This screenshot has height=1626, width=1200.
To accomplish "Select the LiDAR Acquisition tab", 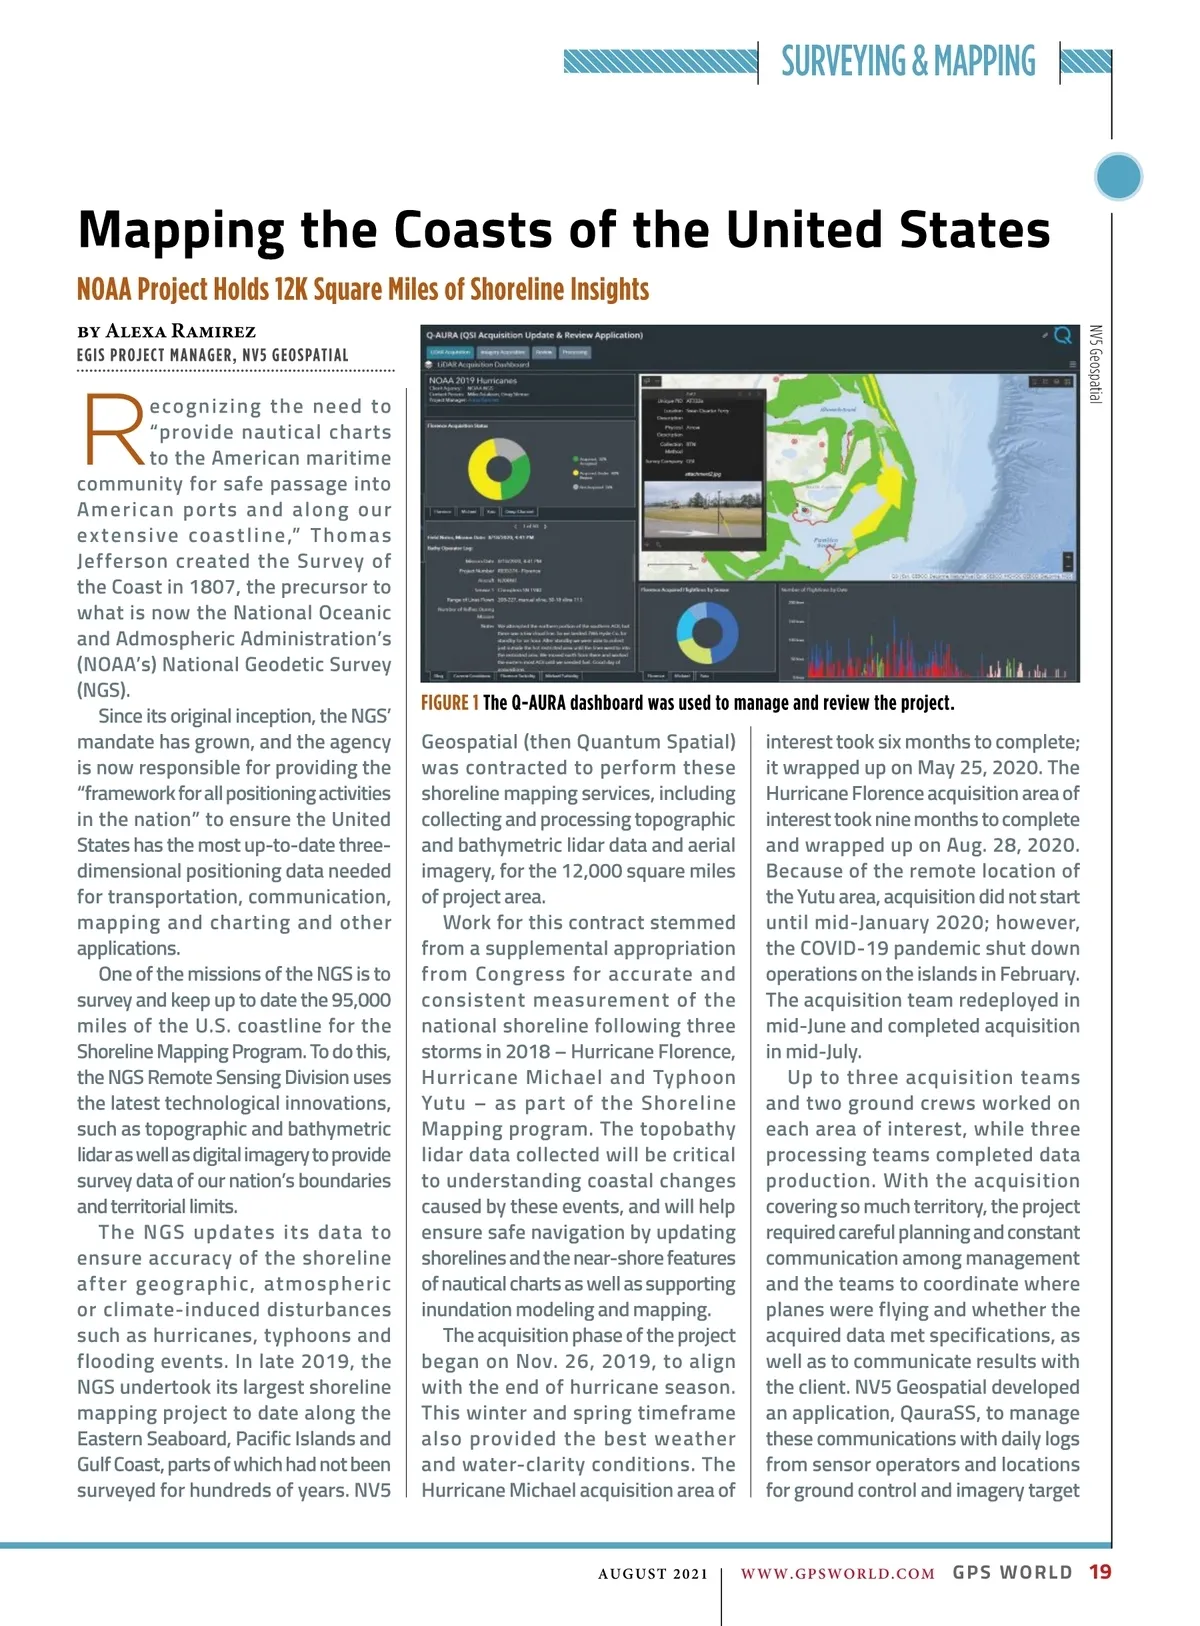I will 450,352.
